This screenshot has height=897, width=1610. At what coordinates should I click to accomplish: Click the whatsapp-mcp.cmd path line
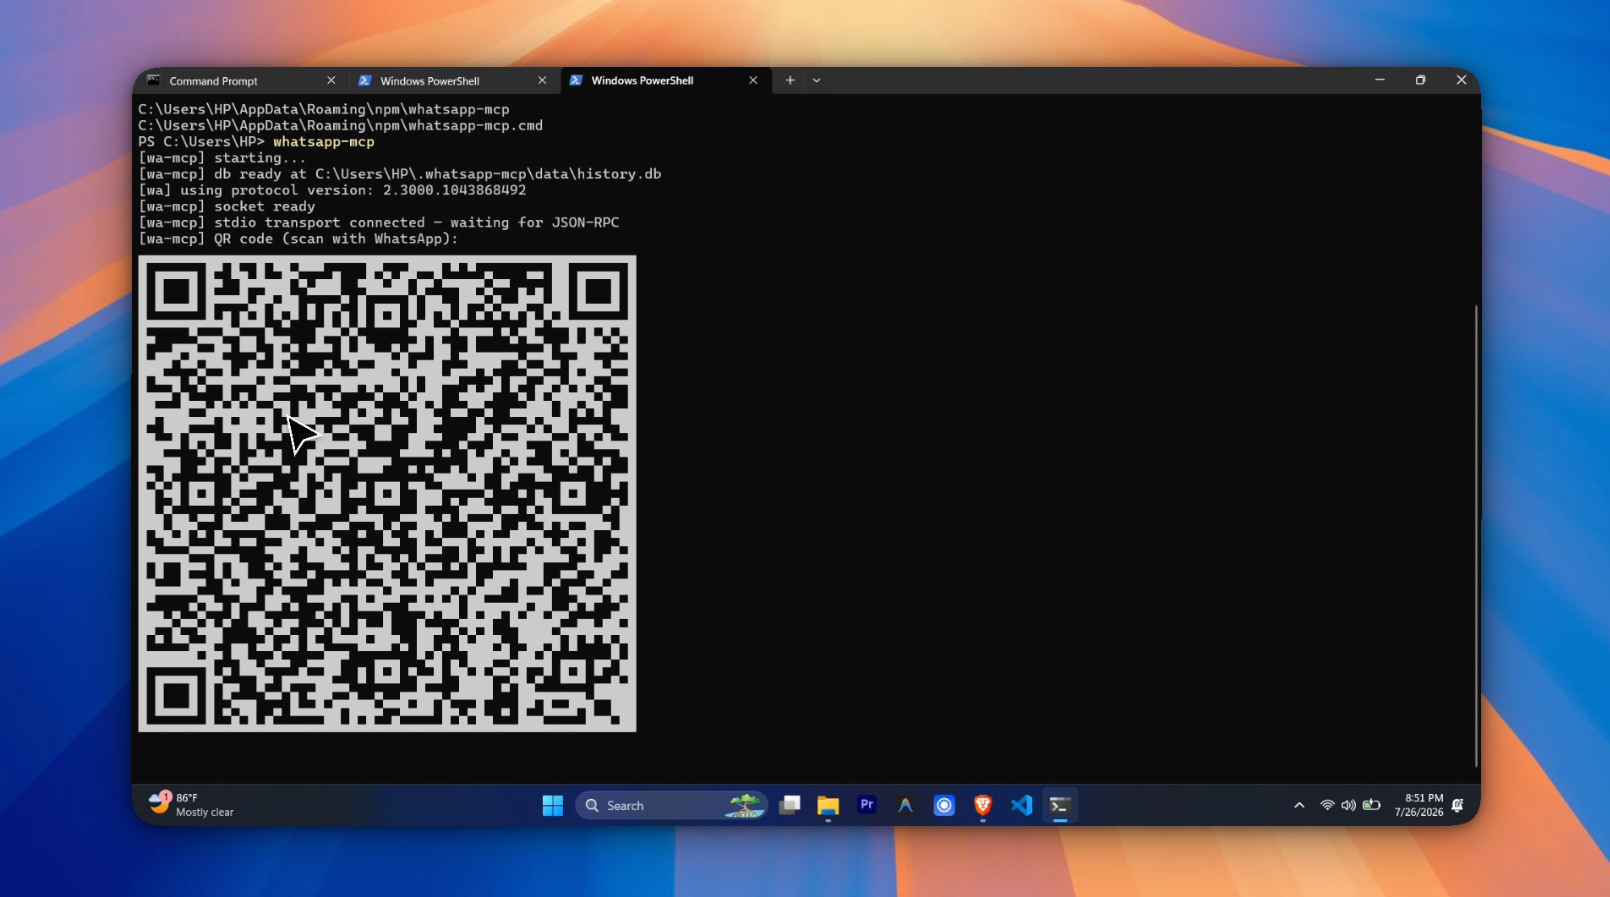pyautogui.click(x=341, y=126)
